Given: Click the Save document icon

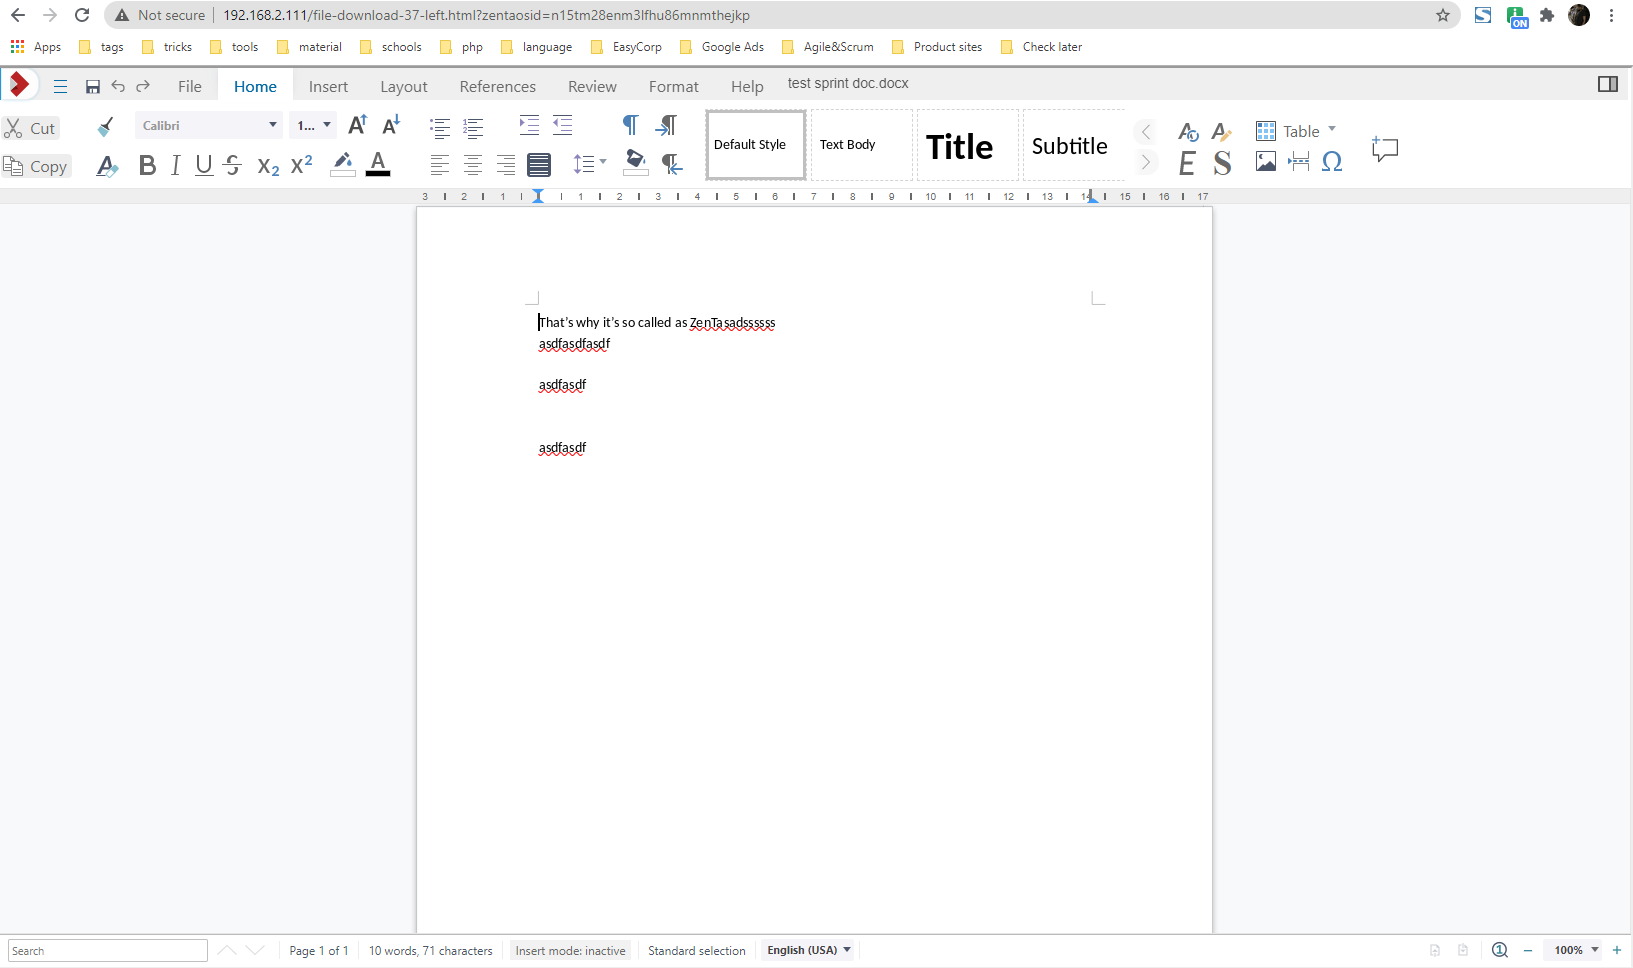Looking at the screenshot, I should 93,87.
